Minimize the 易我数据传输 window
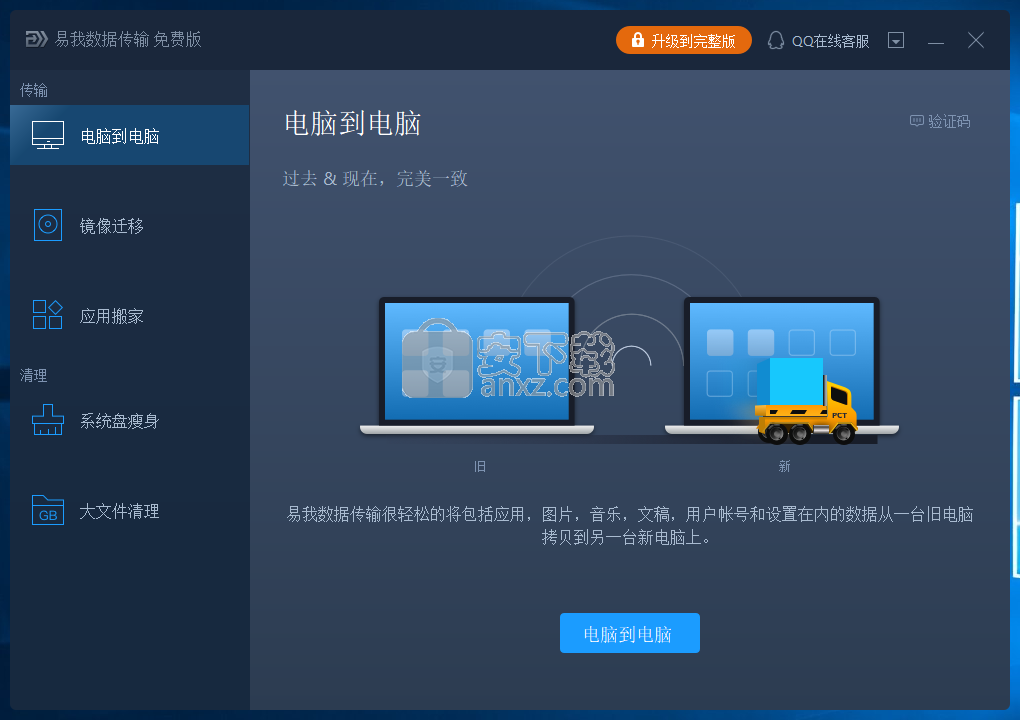 point(935,41)
